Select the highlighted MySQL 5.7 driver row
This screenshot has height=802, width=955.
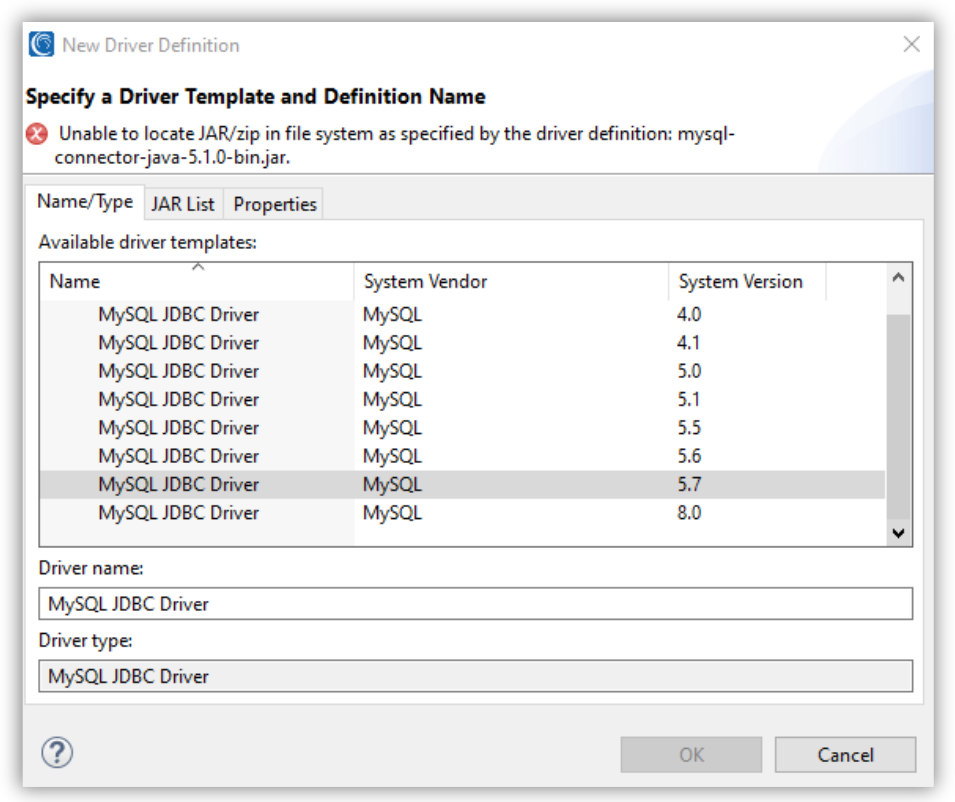178,484
